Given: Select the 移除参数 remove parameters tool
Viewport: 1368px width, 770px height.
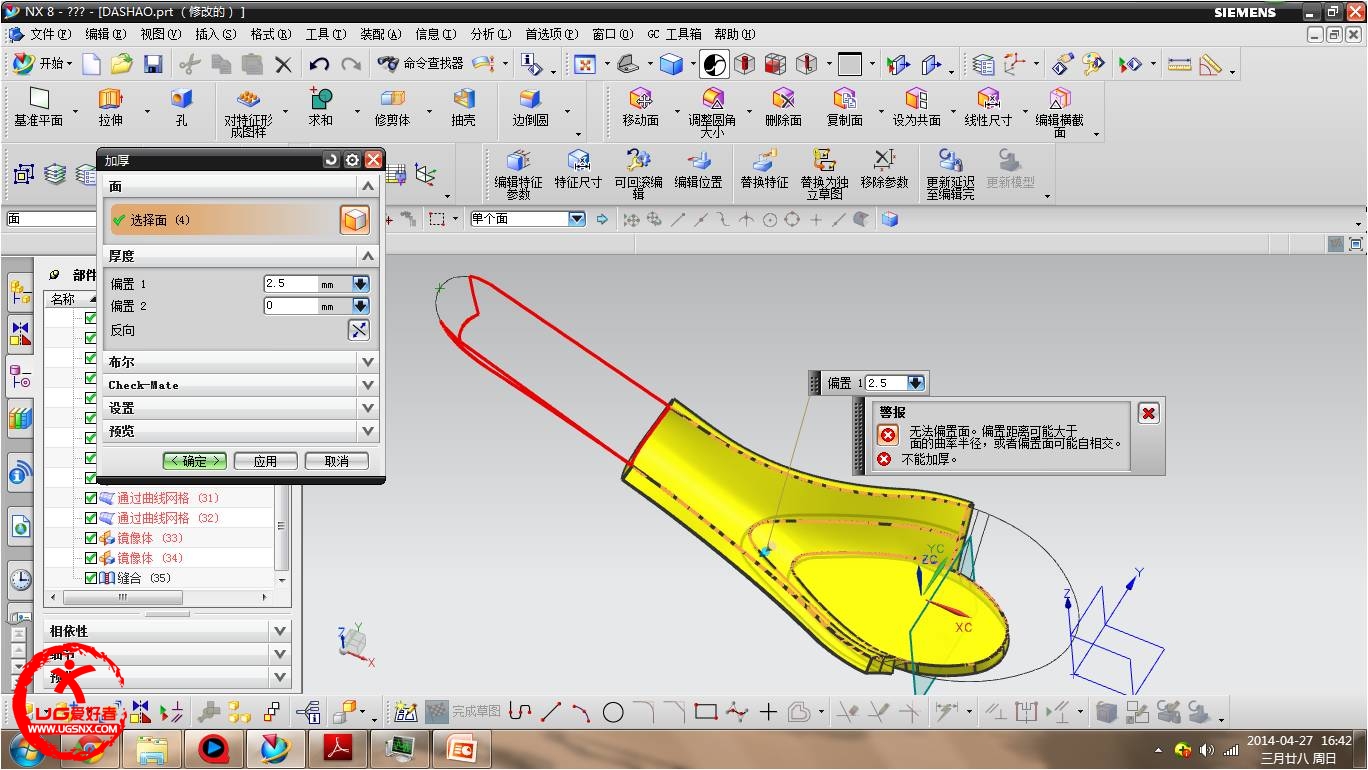Looking at the screenshot, I should [x=884, y=160].
